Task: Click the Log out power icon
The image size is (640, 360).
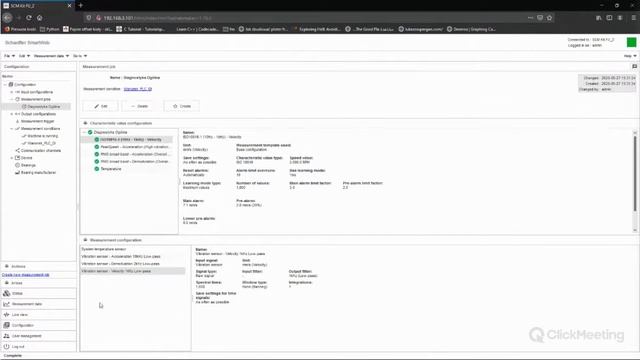Action: coord(7,346)
